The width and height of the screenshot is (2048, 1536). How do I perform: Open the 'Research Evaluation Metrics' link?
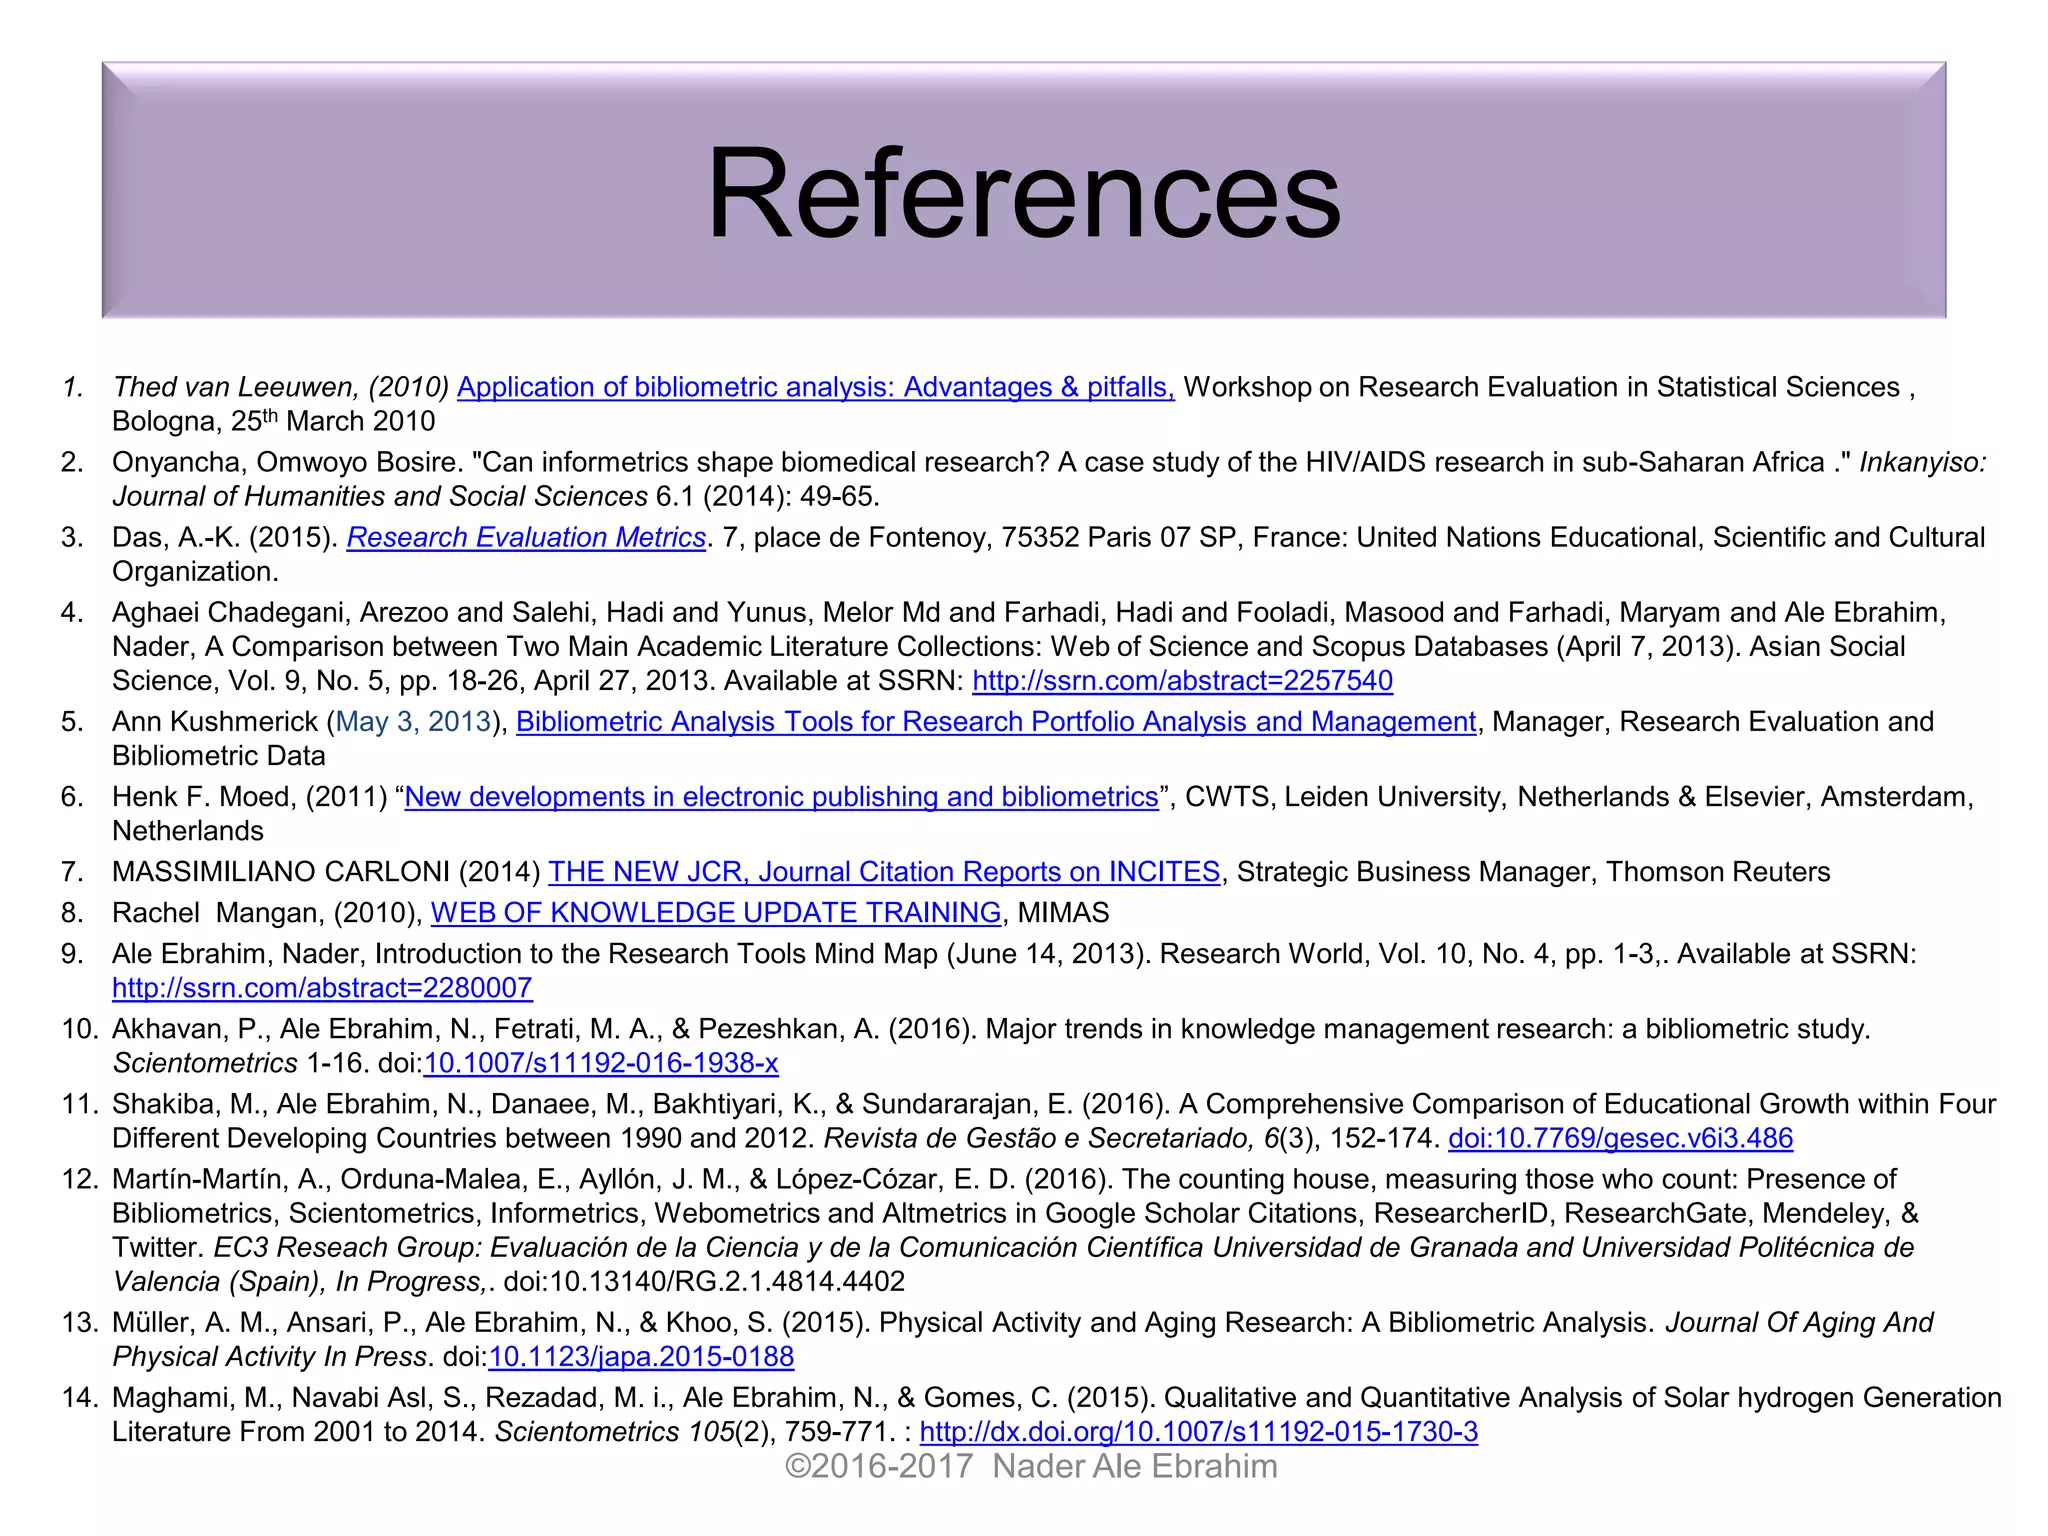pos(526,537)
